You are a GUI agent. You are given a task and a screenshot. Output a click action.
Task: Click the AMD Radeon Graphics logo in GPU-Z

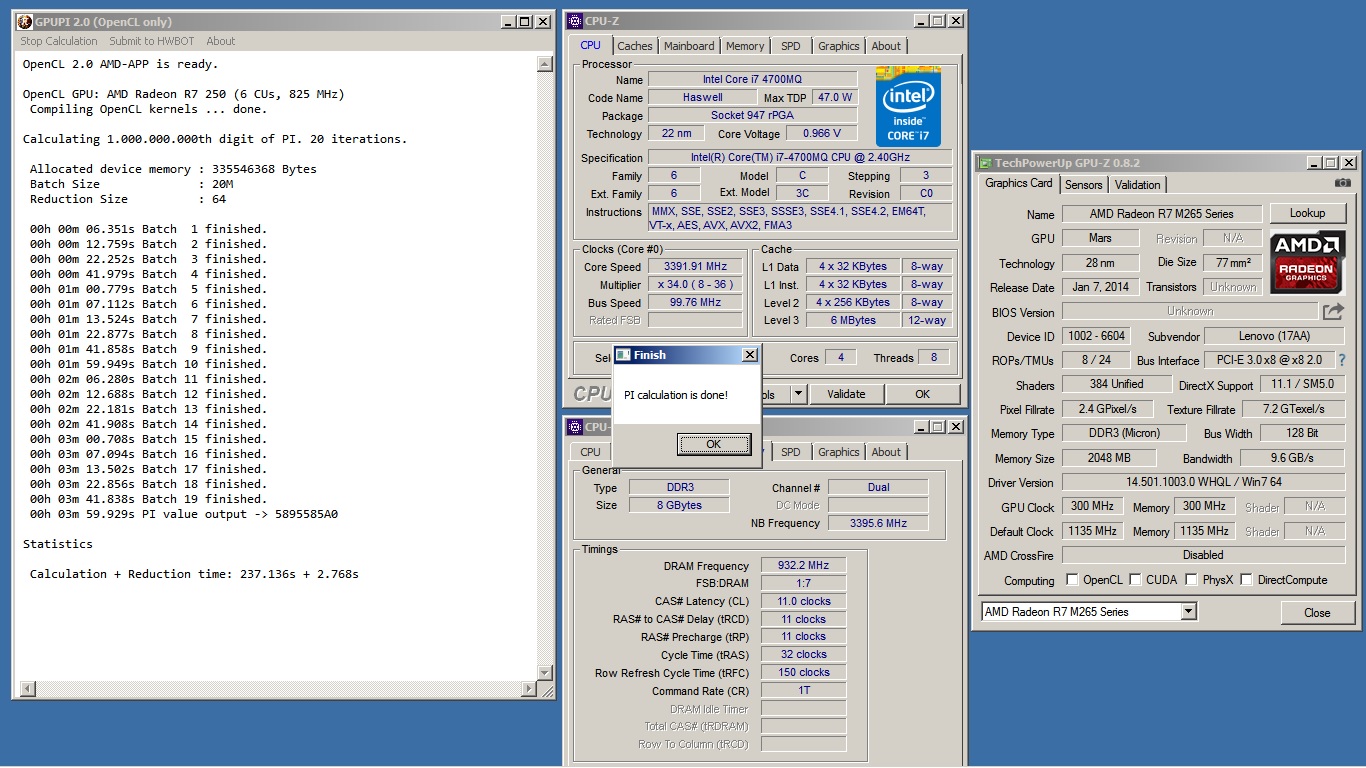[1307, 262]
